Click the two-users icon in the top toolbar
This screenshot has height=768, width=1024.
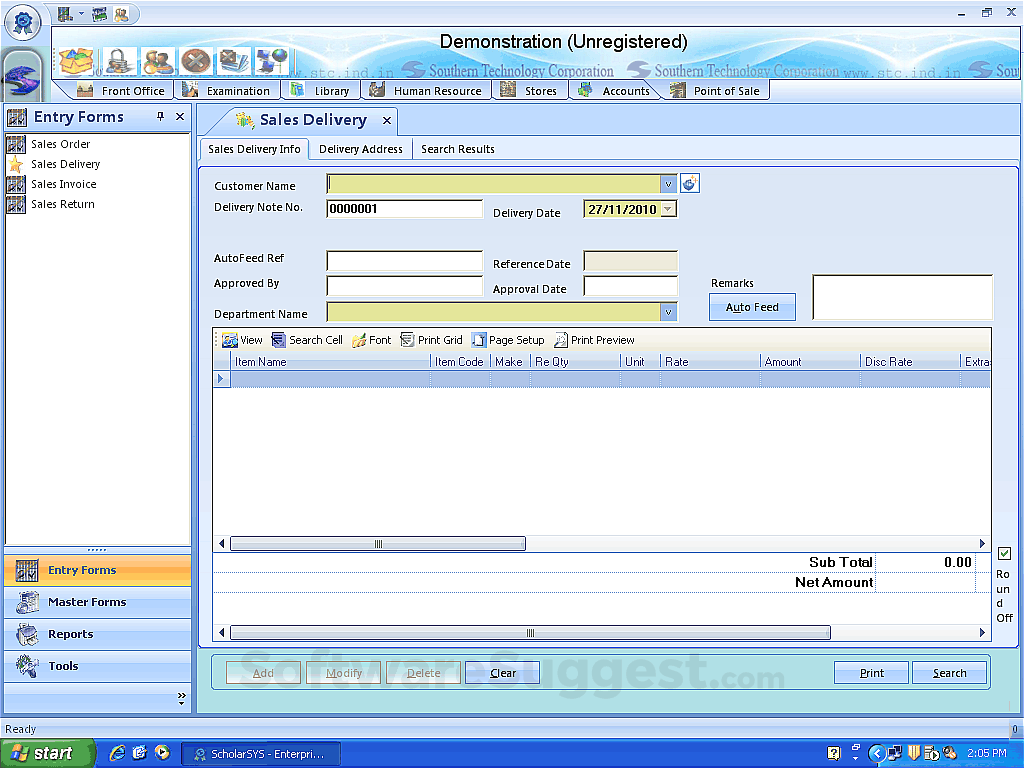coord(158,61)
